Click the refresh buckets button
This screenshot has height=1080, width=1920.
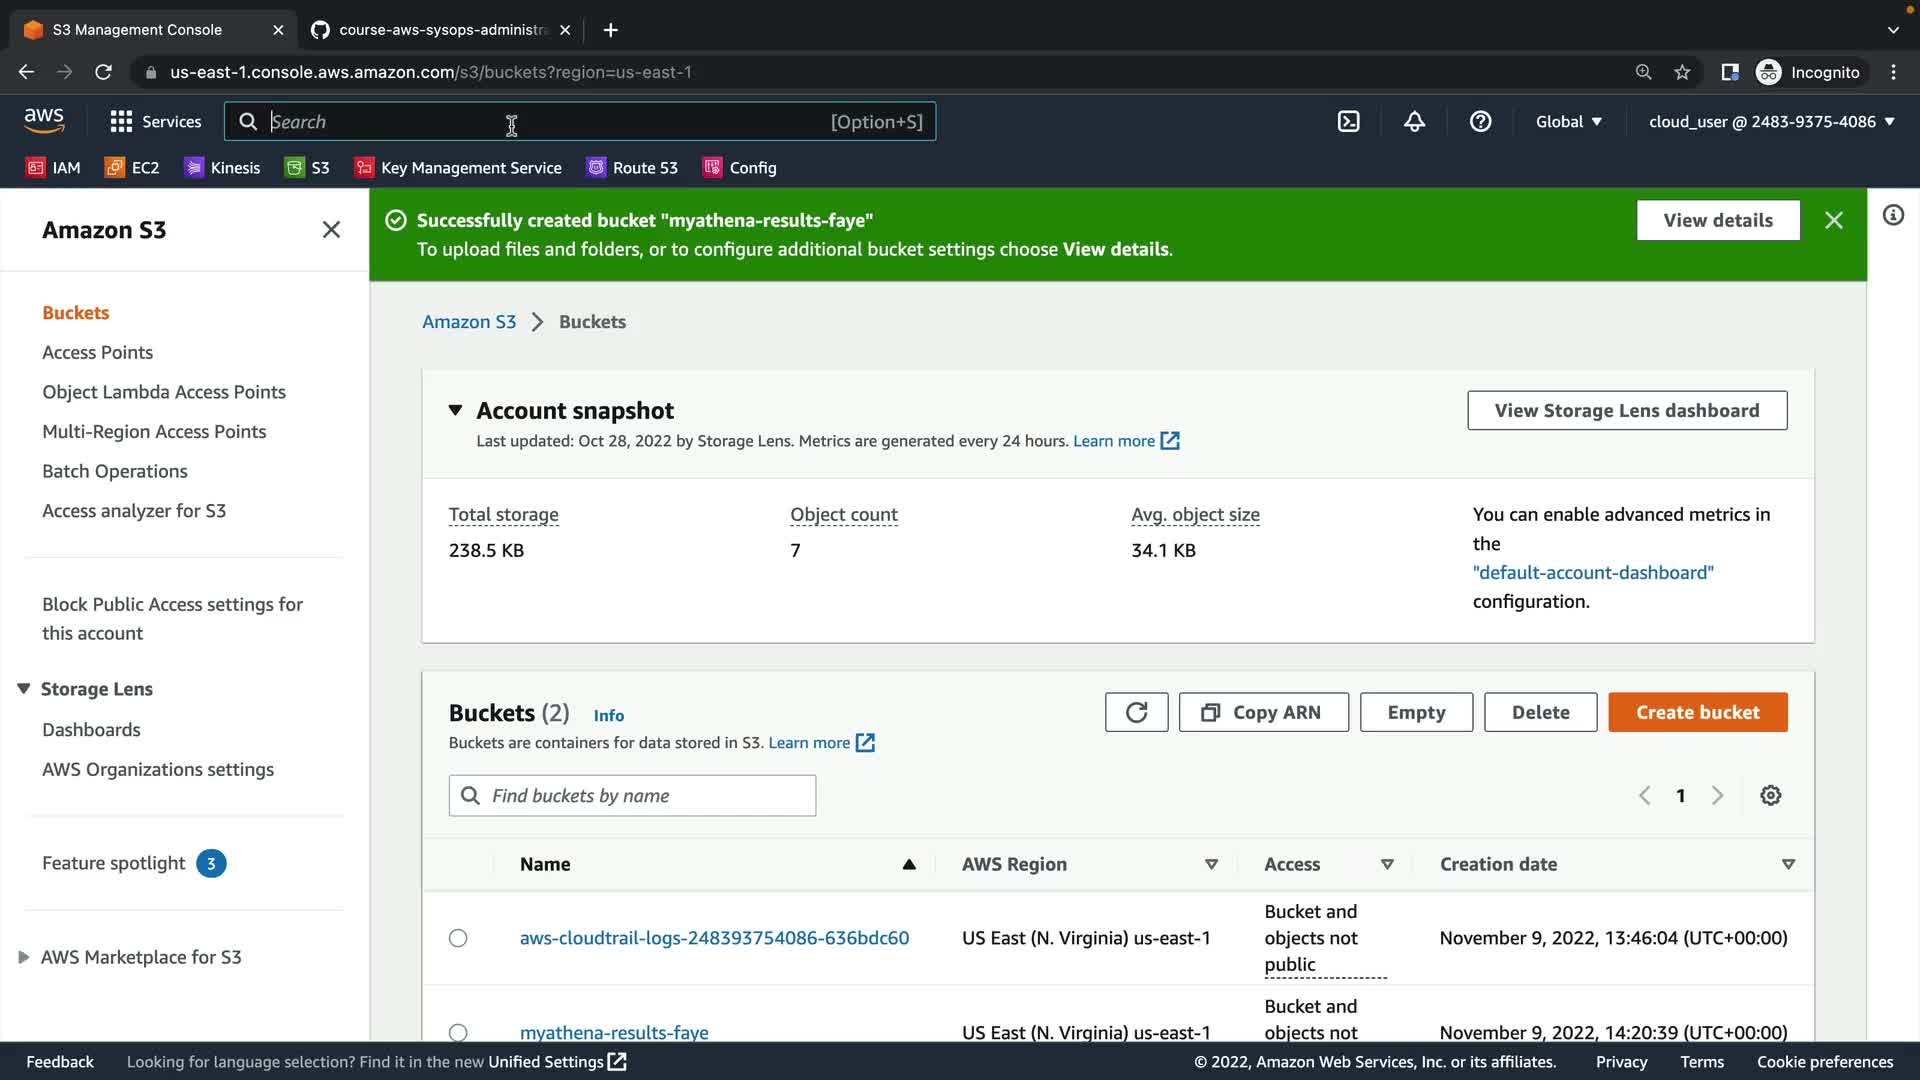pyautogui.click(x=1136, y=713)
